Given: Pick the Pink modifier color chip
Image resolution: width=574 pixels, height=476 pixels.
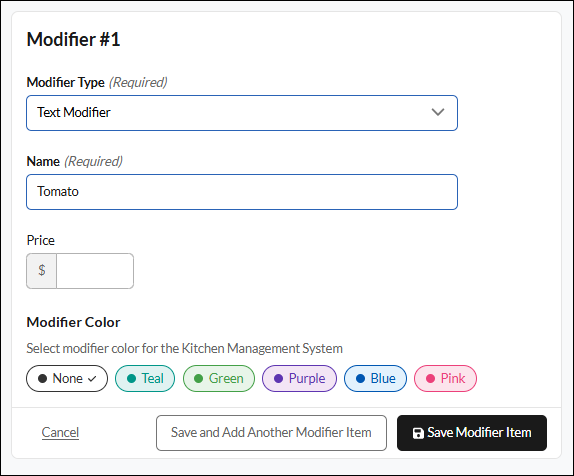Looking at the screenshot, I should click(x=445, y=378).
